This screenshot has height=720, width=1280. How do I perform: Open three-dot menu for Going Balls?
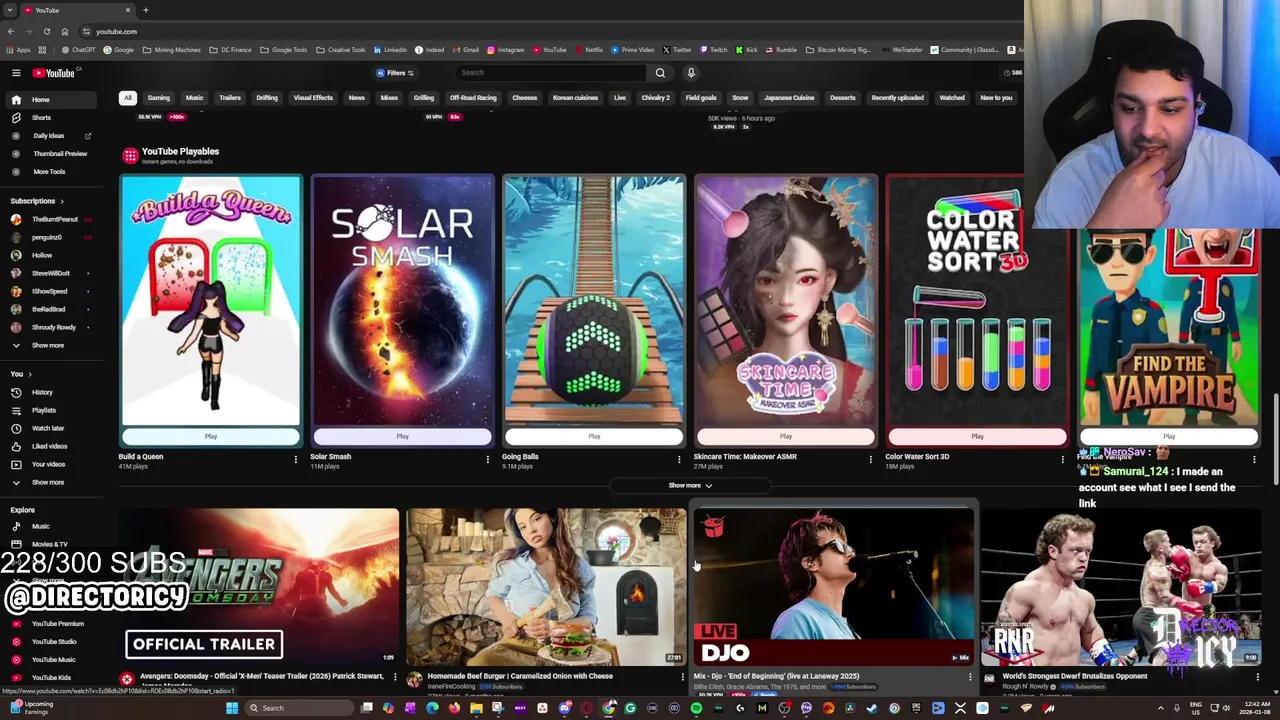pyautogui.click(x=679, y=459)
